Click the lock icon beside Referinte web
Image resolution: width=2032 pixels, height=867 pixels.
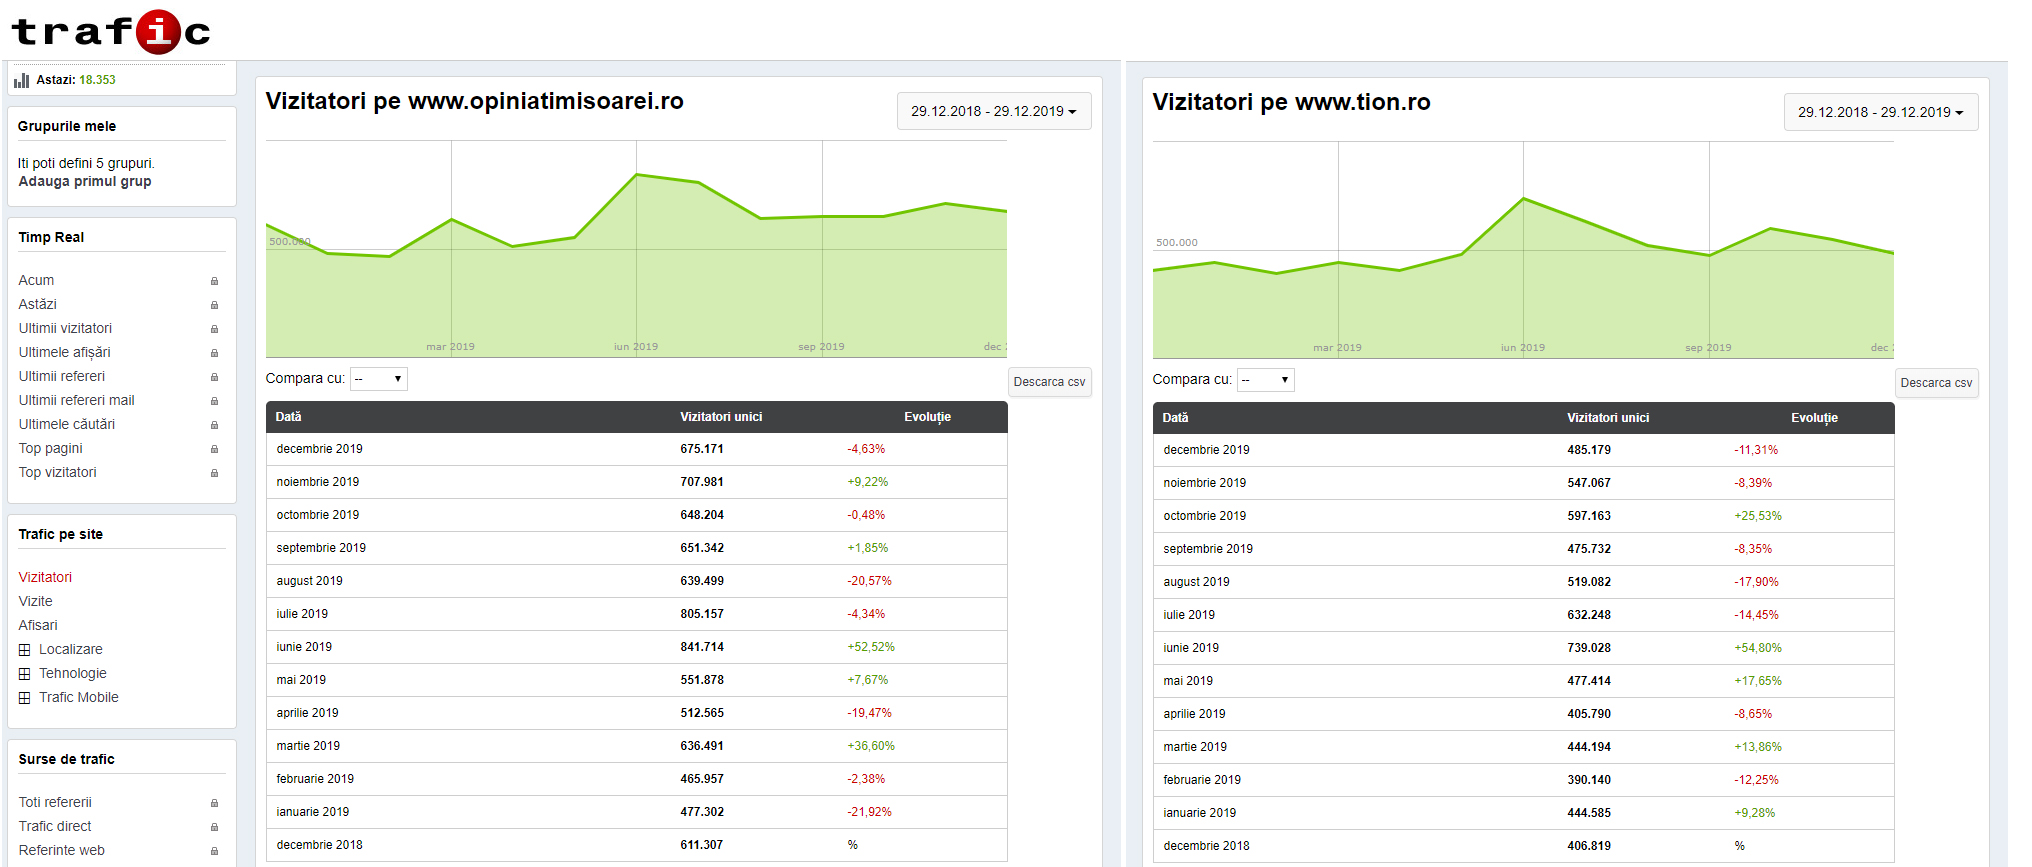click(x=214, y=851)
